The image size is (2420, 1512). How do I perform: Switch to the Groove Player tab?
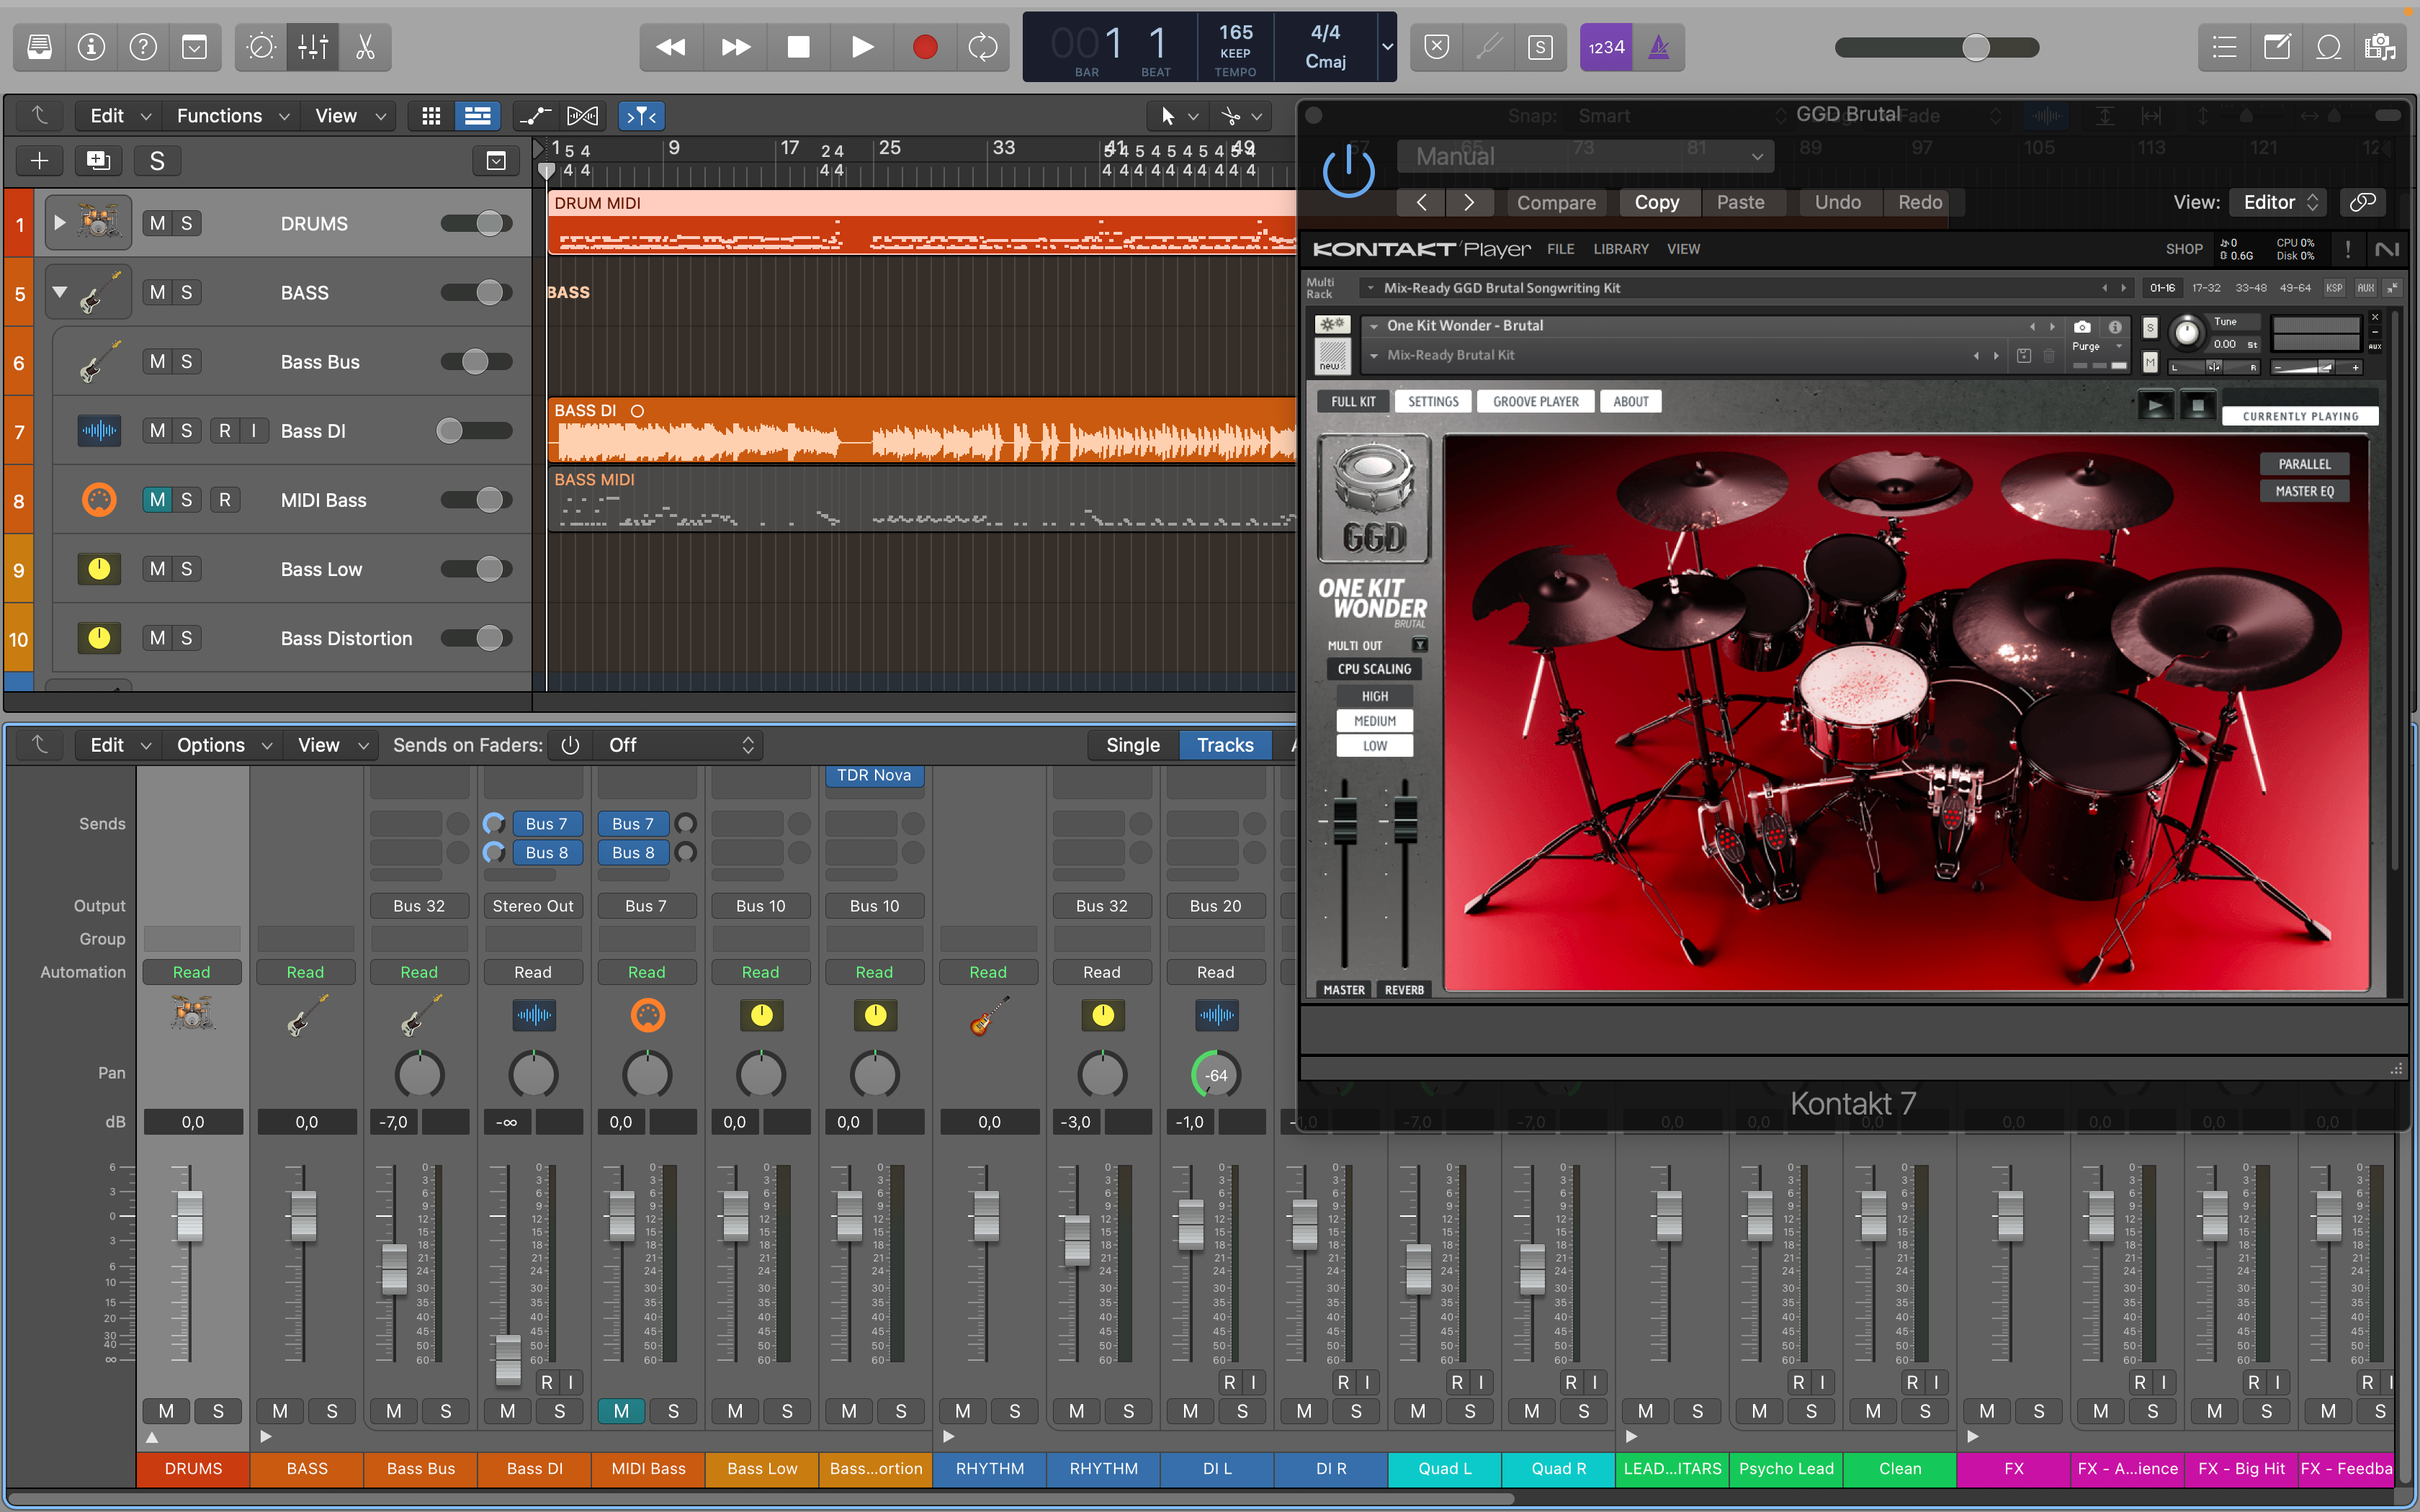pyautogui.click(x=1535, y=402)
